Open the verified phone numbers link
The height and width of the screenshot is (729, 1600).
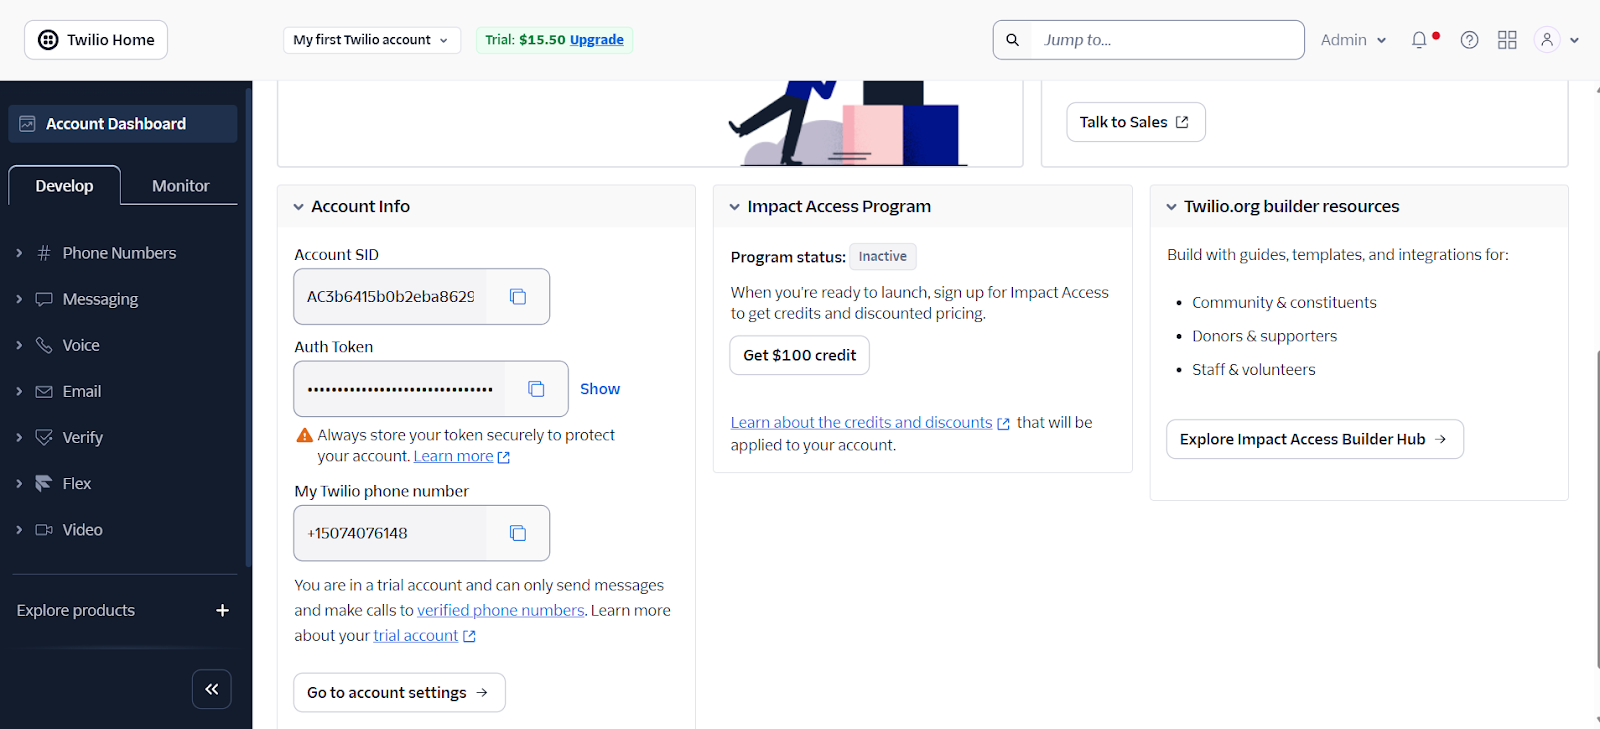pos(500,610)
